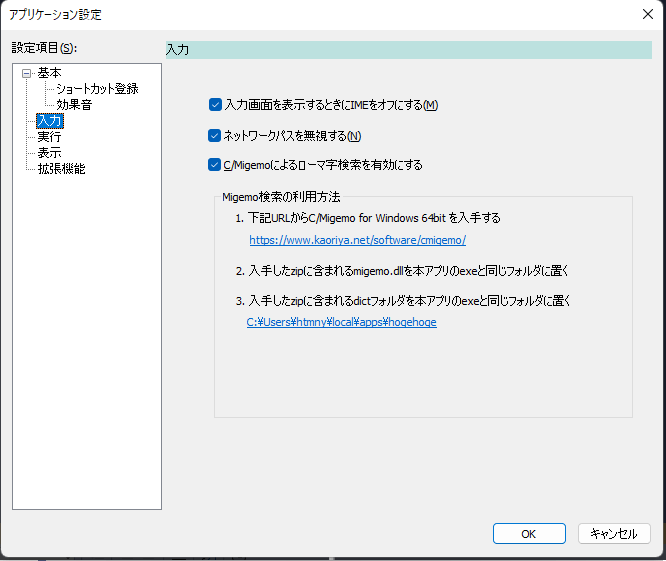Open the kaoriya.net cmigemo download link
This screenshot has height=561, width=666.
[x=358, y=240]
